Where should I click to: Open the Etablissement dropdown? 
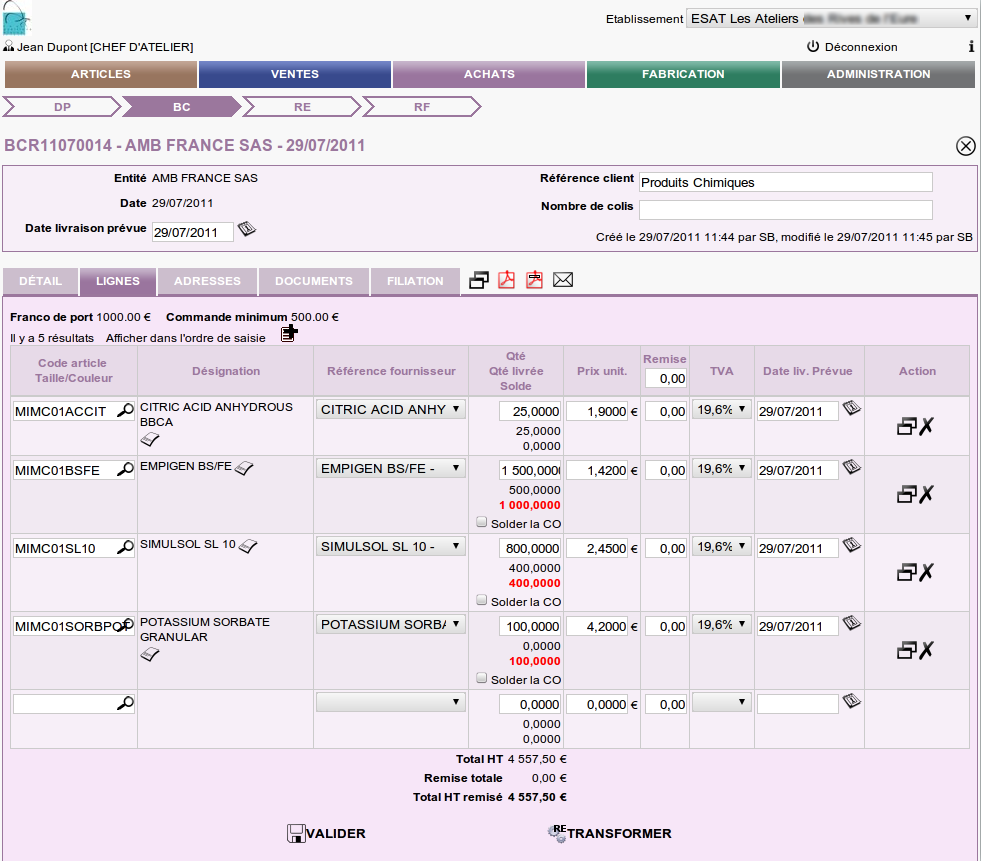click(x=831, y=18)
